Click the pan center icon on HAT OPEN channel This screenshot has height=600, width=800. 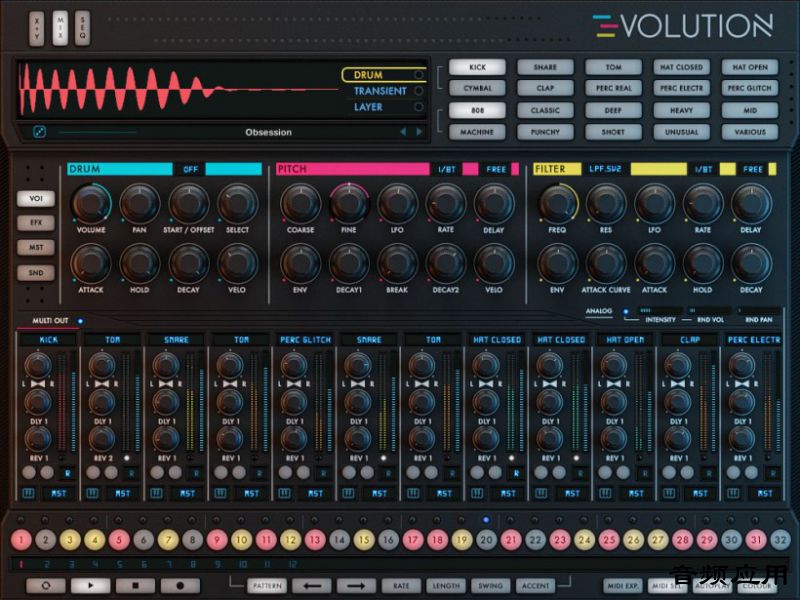click(x=614, y=384)
